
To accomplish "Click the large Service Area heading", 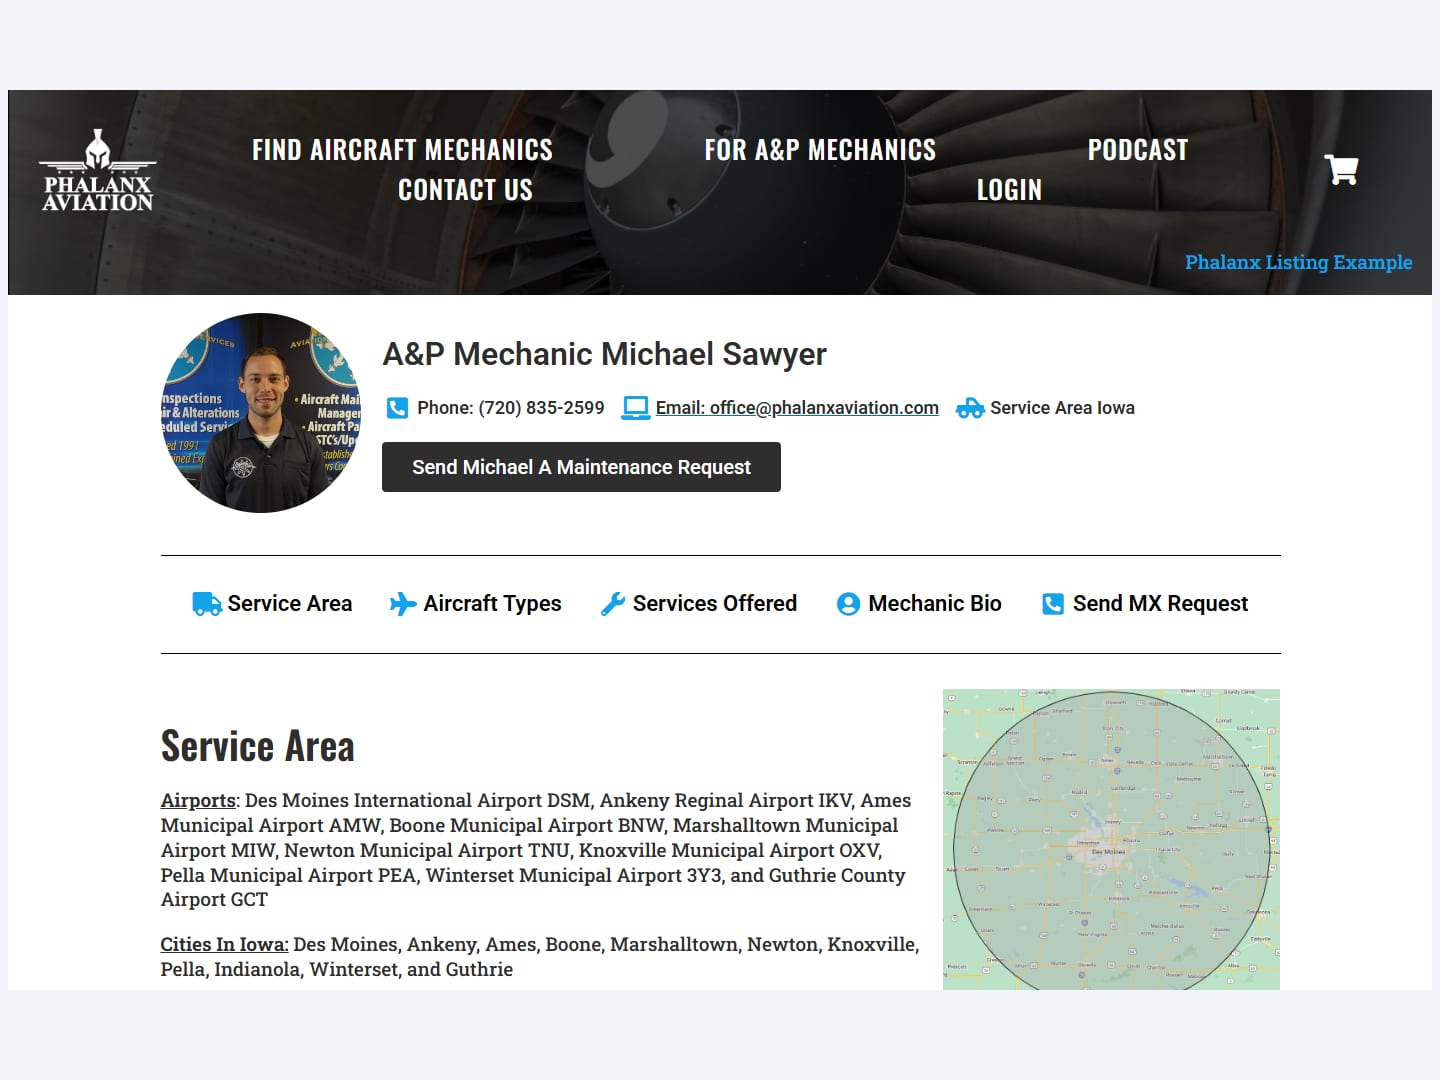I will [x=257, y=746].
